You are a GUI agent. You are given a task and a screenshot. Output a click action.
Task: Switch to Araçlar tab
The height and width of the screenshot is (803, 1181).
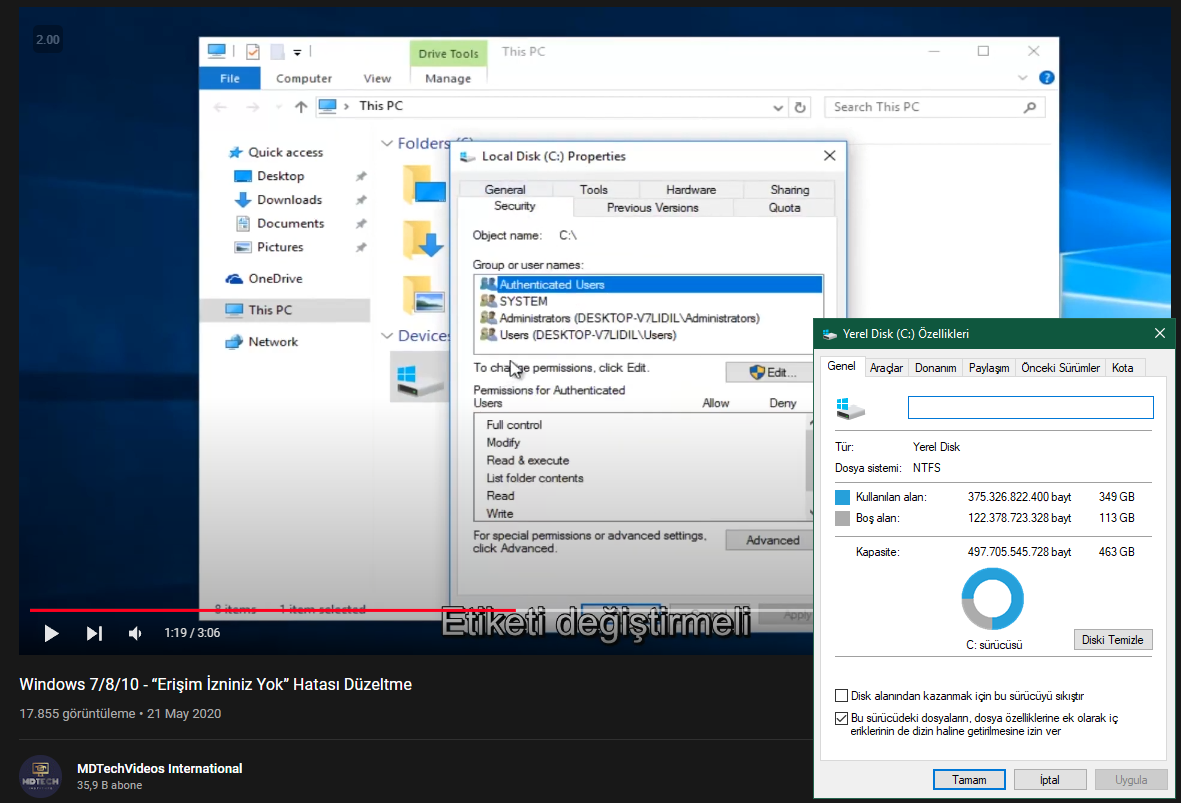pos(886,368)
